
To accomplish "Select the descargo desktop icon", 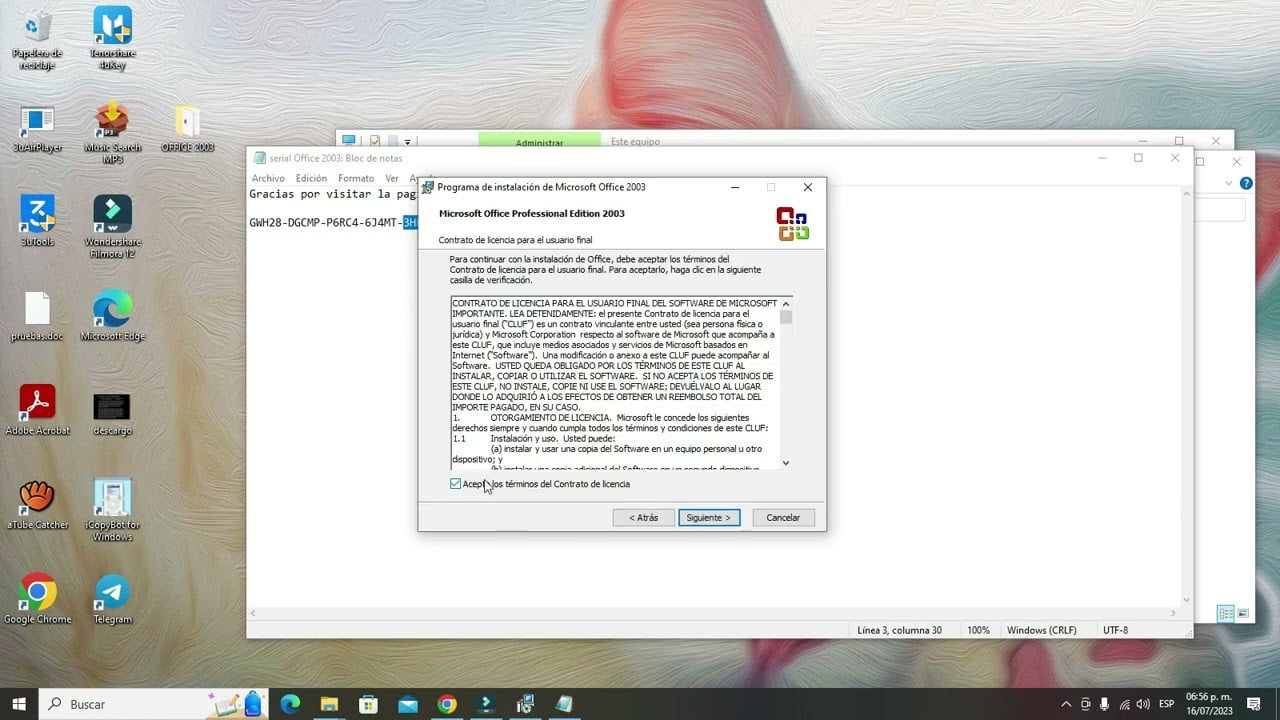I will (112, 411).
